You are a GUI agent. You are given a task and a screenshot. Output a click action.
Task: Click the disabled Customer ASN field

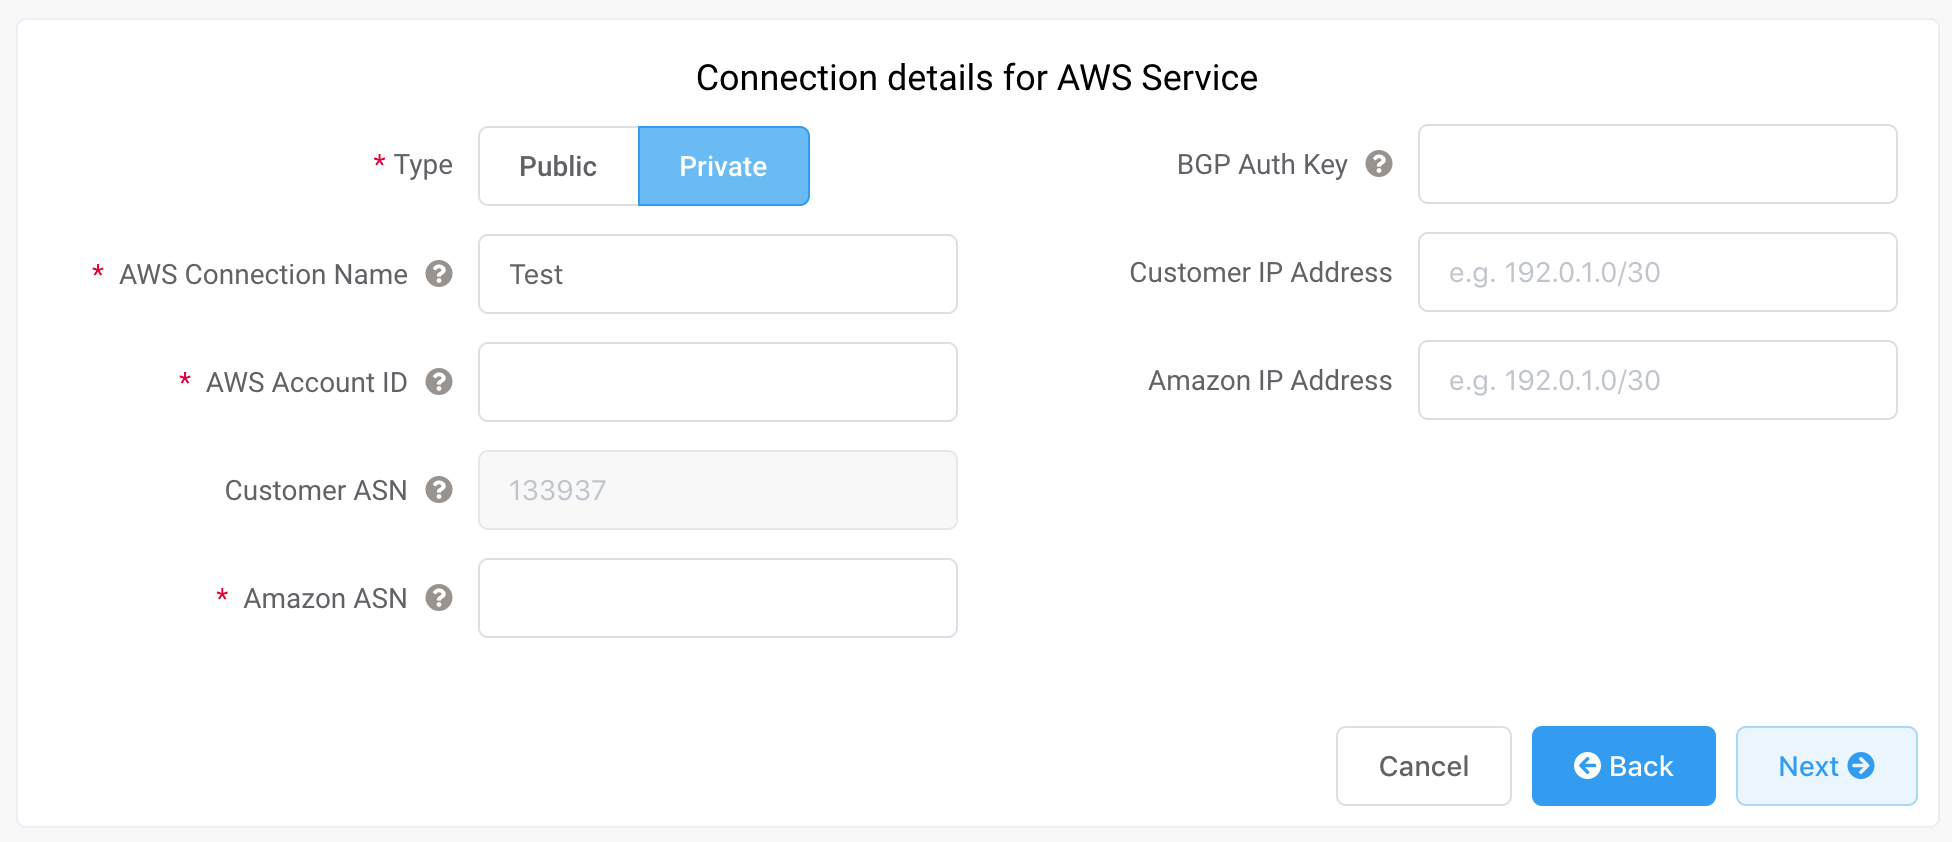point(717,490)
